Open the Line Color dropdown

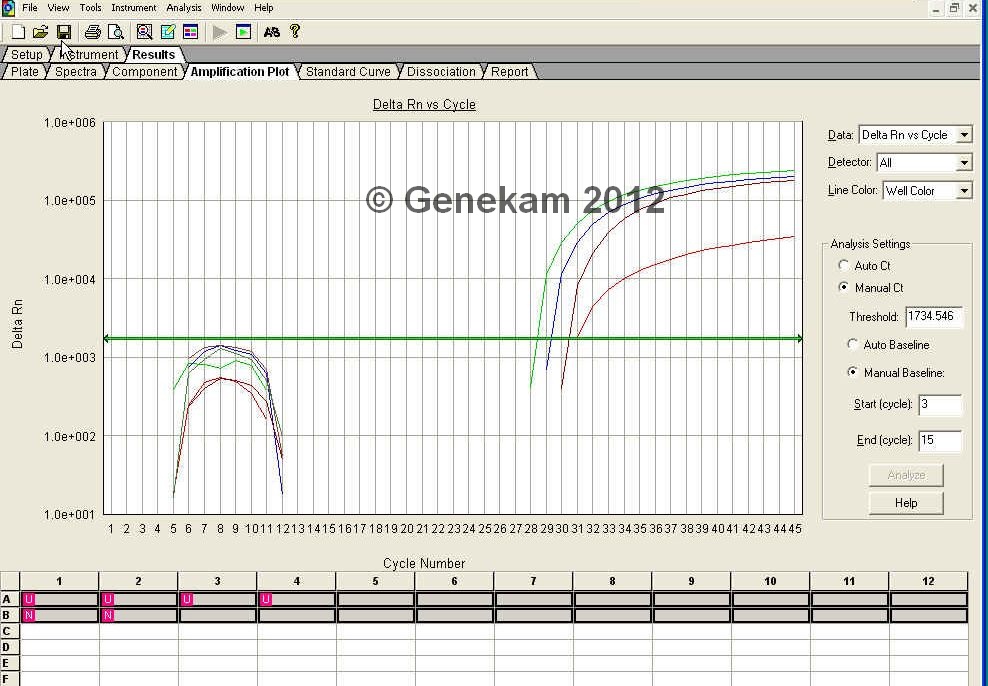coord(964,190)
